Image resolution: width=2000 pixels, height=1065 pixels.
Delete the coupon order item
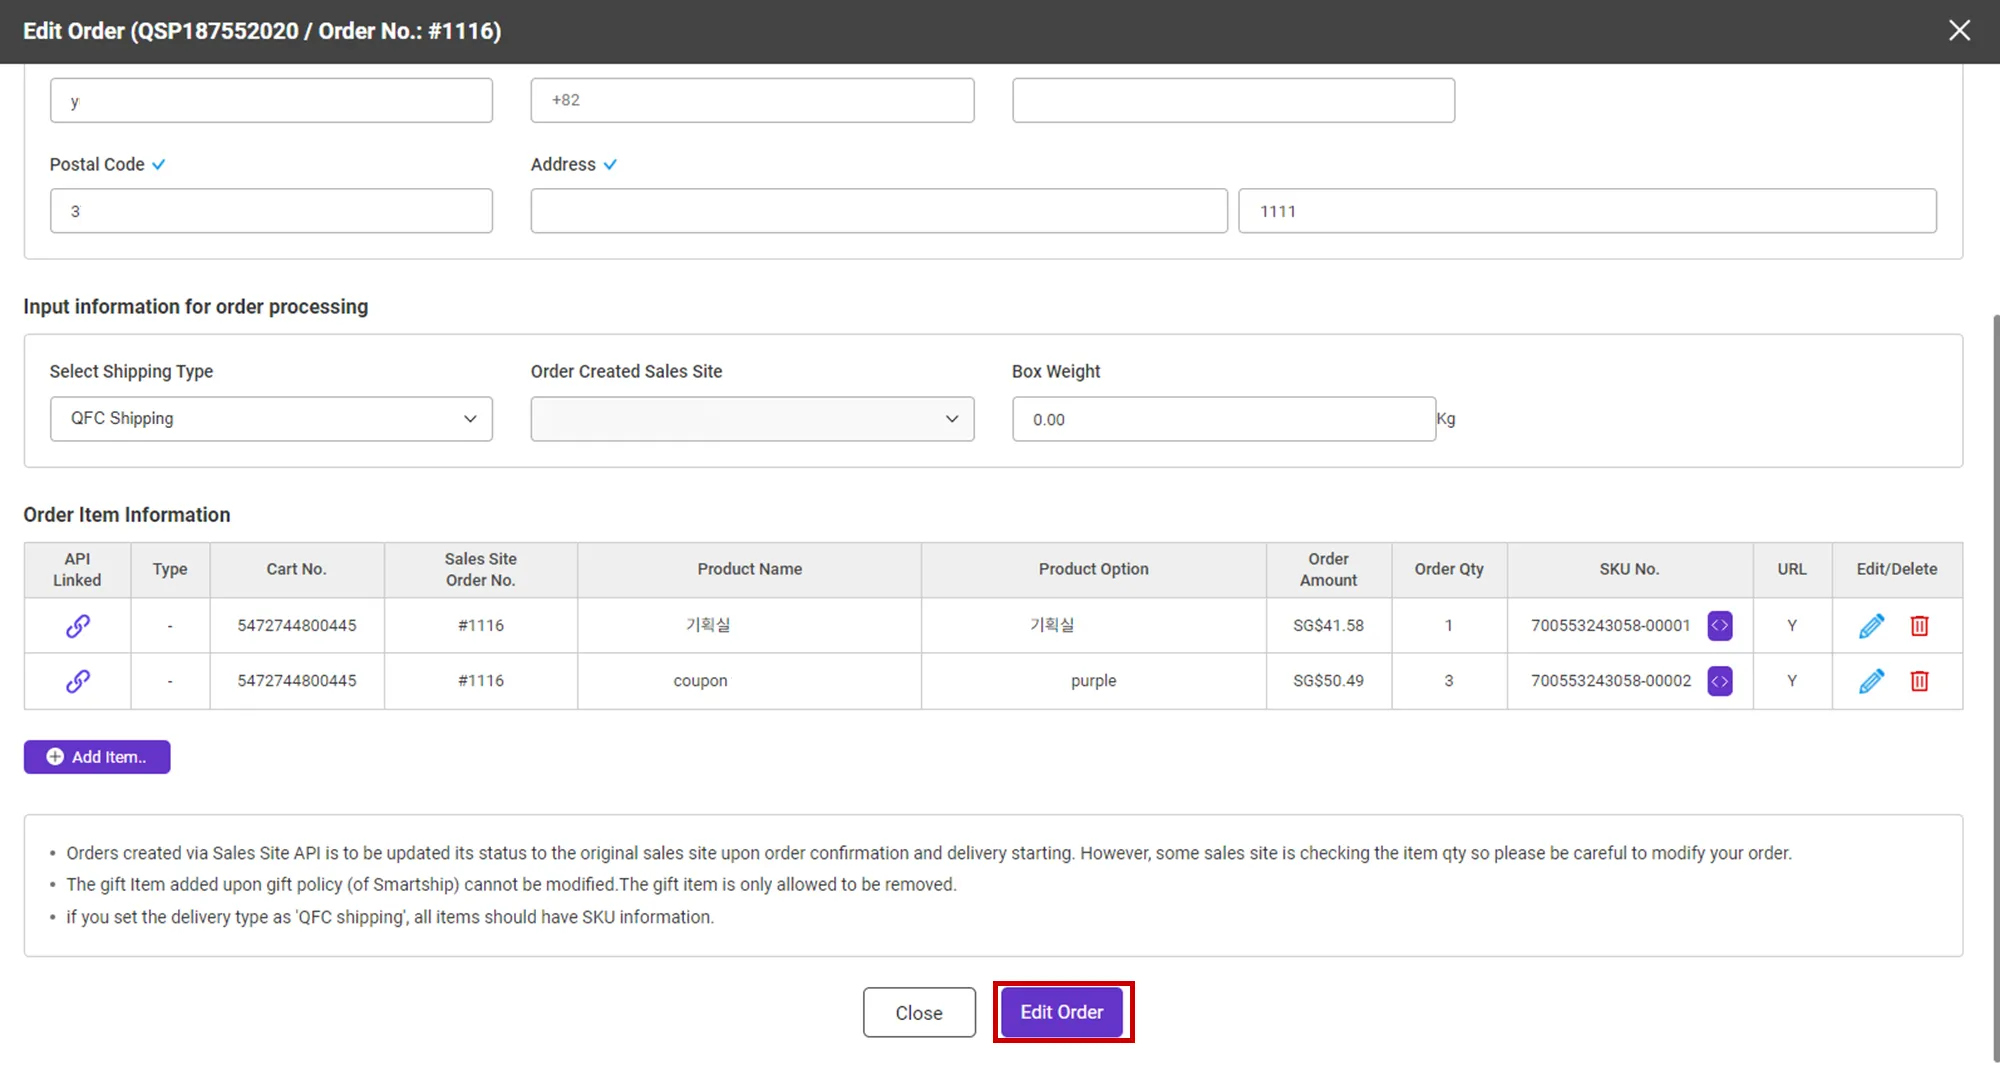point(1919,681)
